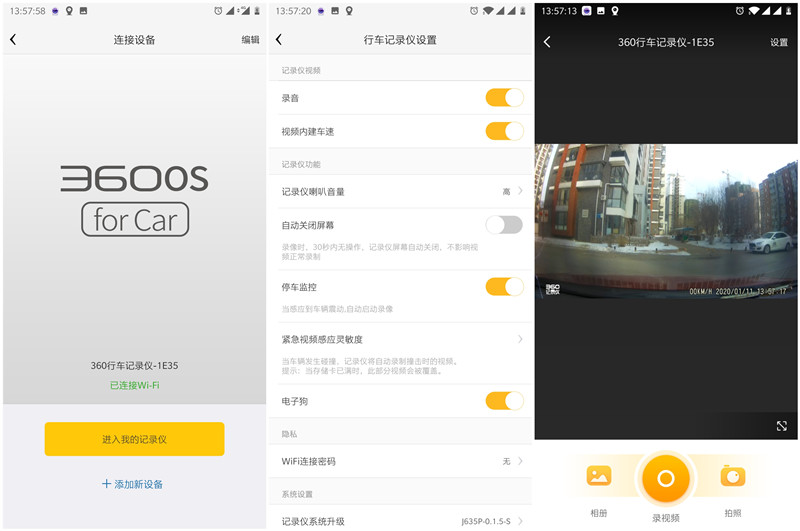
Task: Open 记录仪喇叭音量 setting chevron
Action: pyautogui.click(x=520, y=191)
